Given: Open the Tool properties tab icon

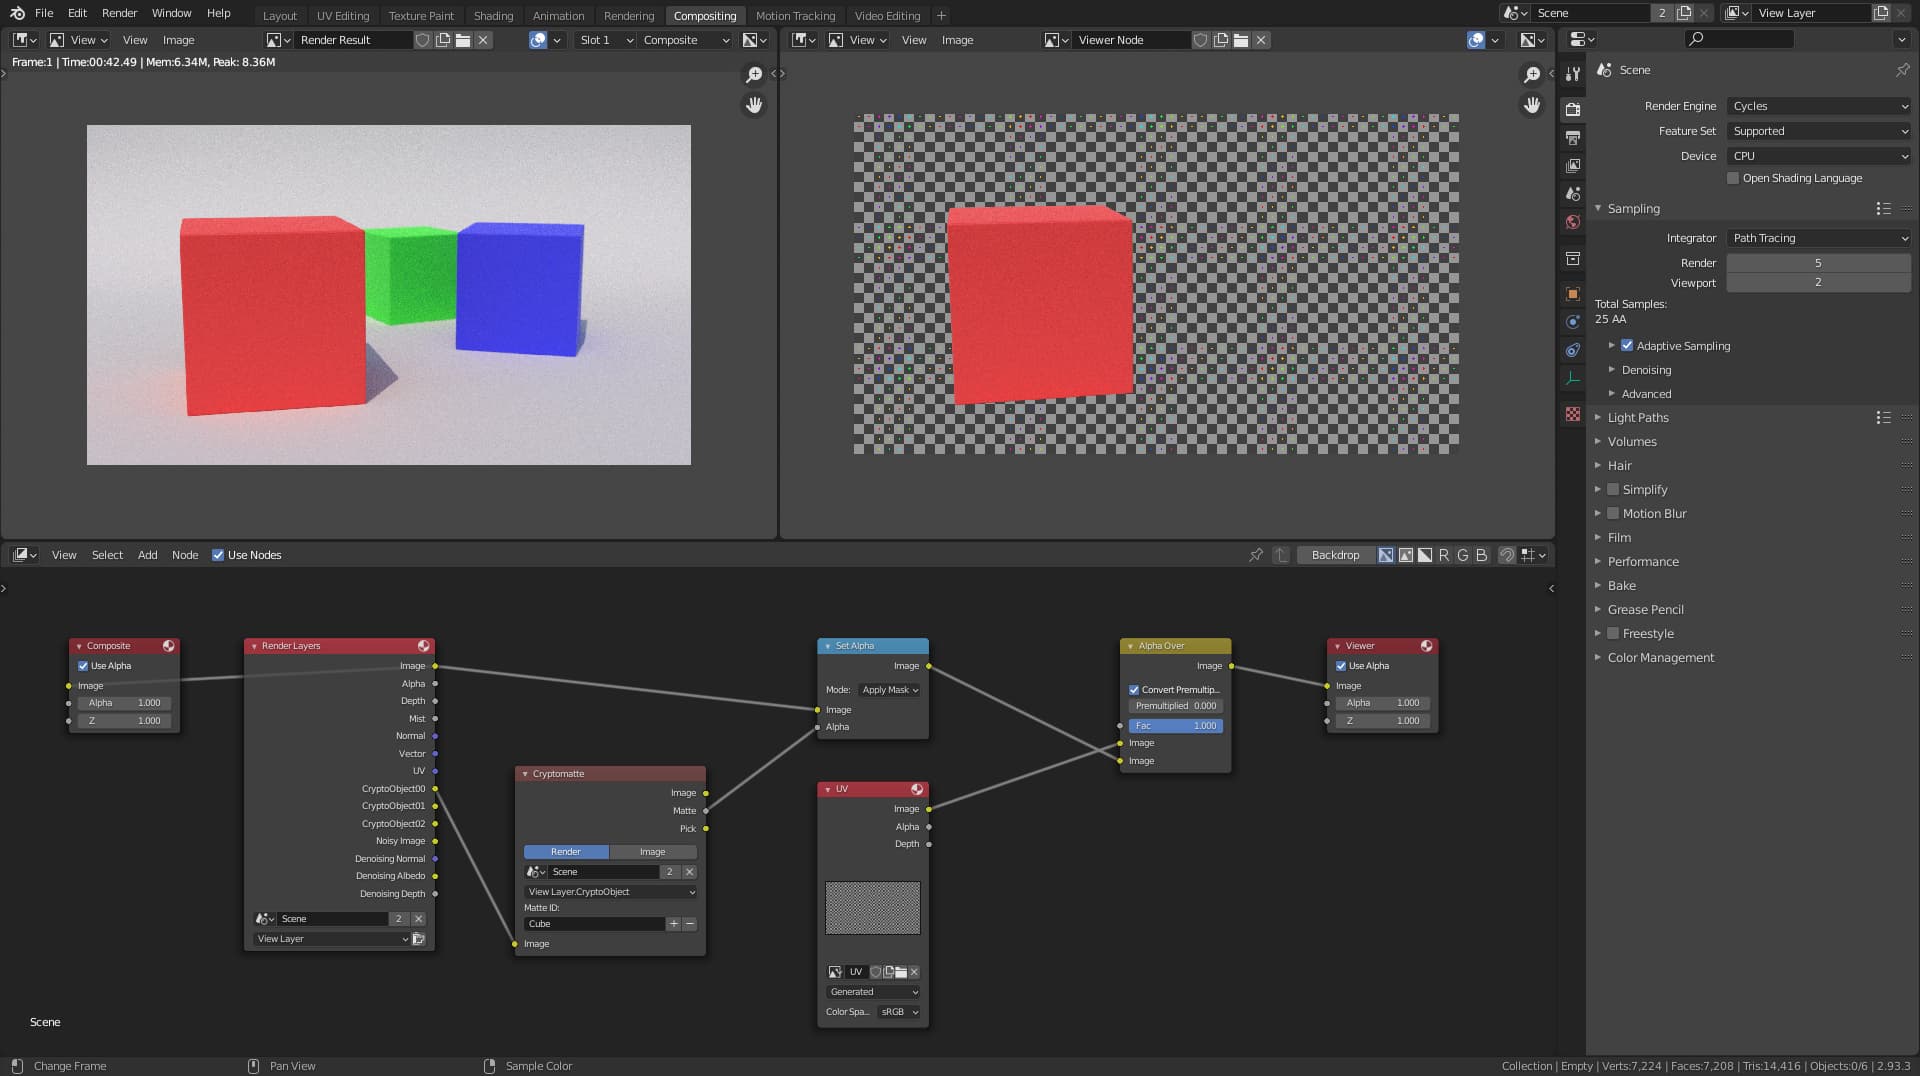Looking at the screenshot, I should pos(1573,73).
